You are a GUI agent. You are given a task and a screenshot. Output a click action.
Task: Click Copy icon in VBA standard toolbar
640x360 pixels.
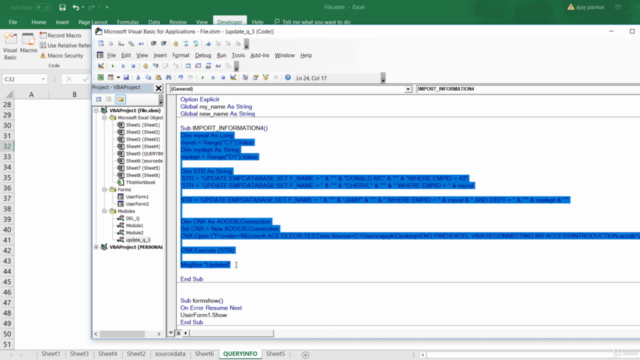coord(148,78)
